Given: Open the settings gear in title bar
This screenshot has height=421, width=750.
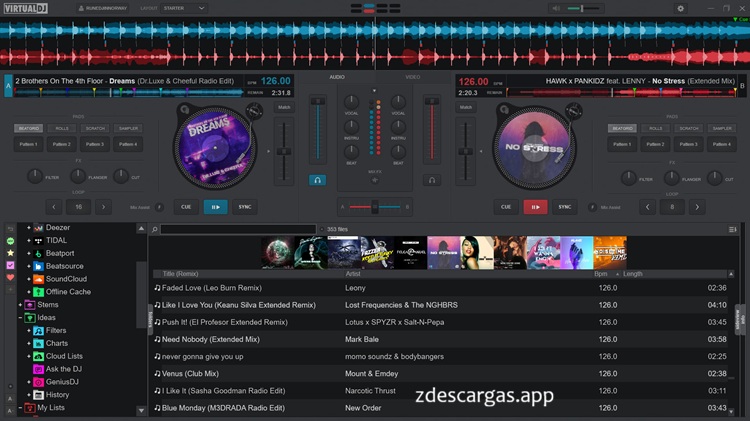Looking at the screenshot, I should point(680,8).
